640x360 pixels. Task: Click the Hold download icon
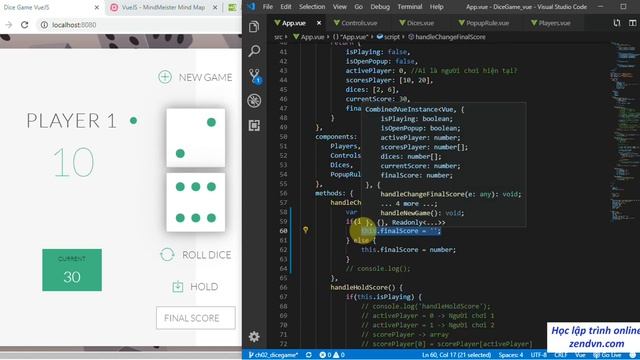click(x=178, y=287)
